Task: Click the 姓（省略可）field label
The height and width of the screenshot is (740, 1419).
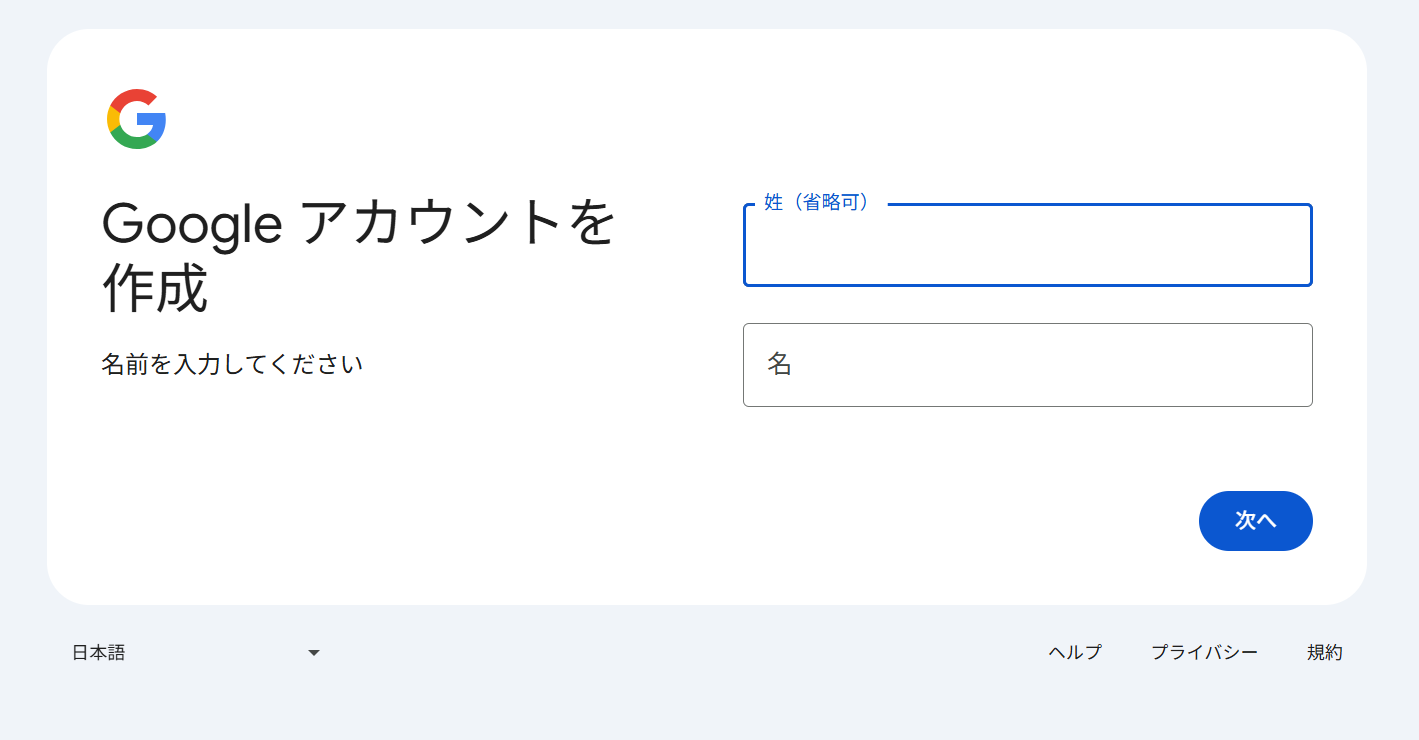Action: point(815,201)
